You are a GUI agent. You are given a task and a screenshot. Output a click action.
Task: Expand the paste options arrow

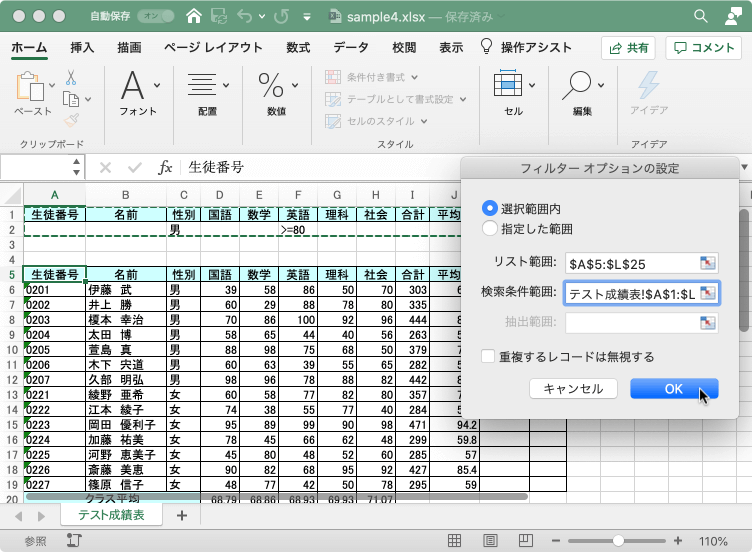click(52, 86)
